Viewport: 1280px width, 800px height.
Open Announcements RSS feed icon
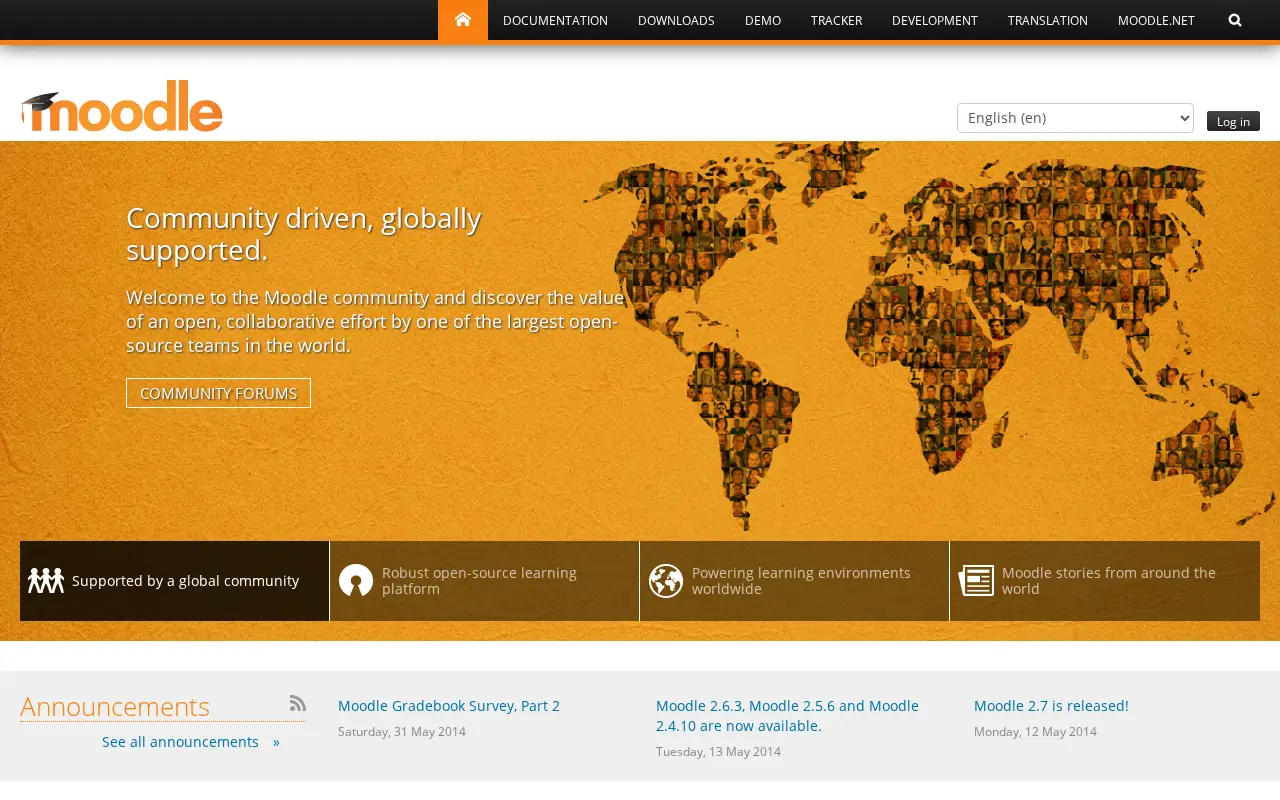click(x=298, y=703)
